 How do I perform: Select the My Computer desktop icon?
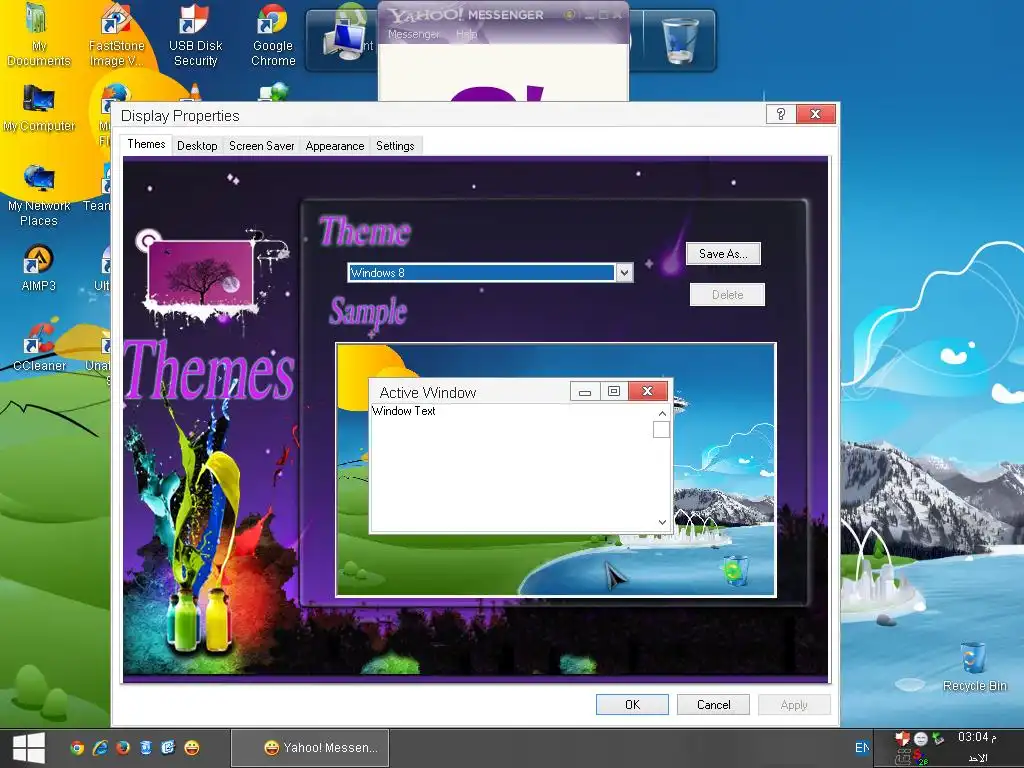pyautogui.click(x=39, y=109)
